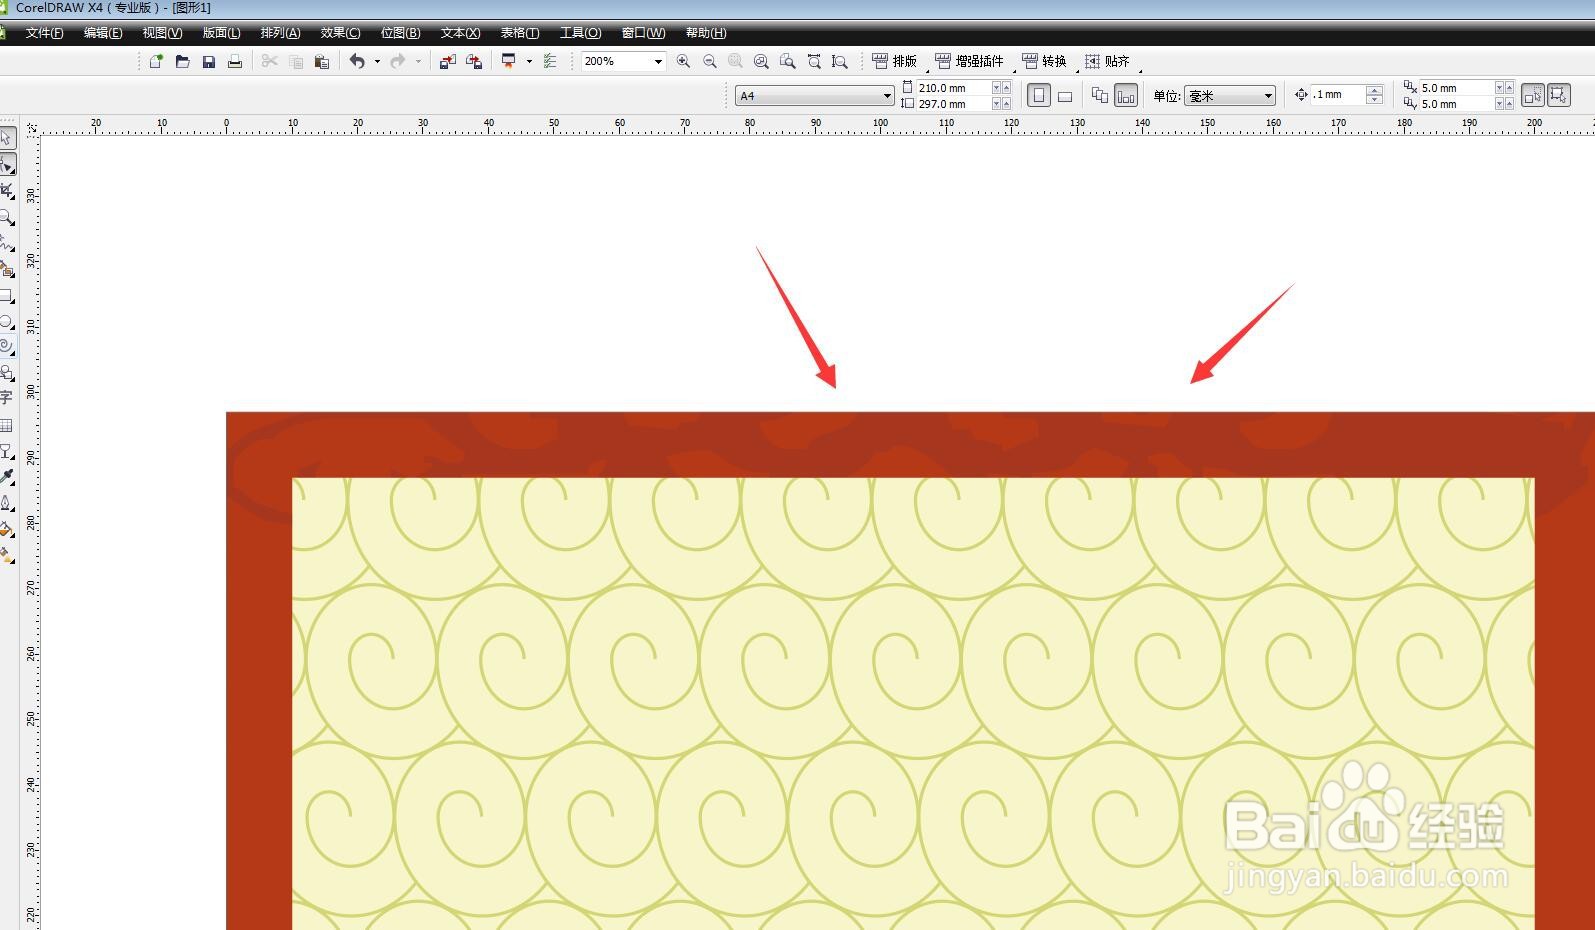The height and width of the screenshot is (930, 1595).
Task: Open the 文本(X) menu
Action: (x=460, y=33)
